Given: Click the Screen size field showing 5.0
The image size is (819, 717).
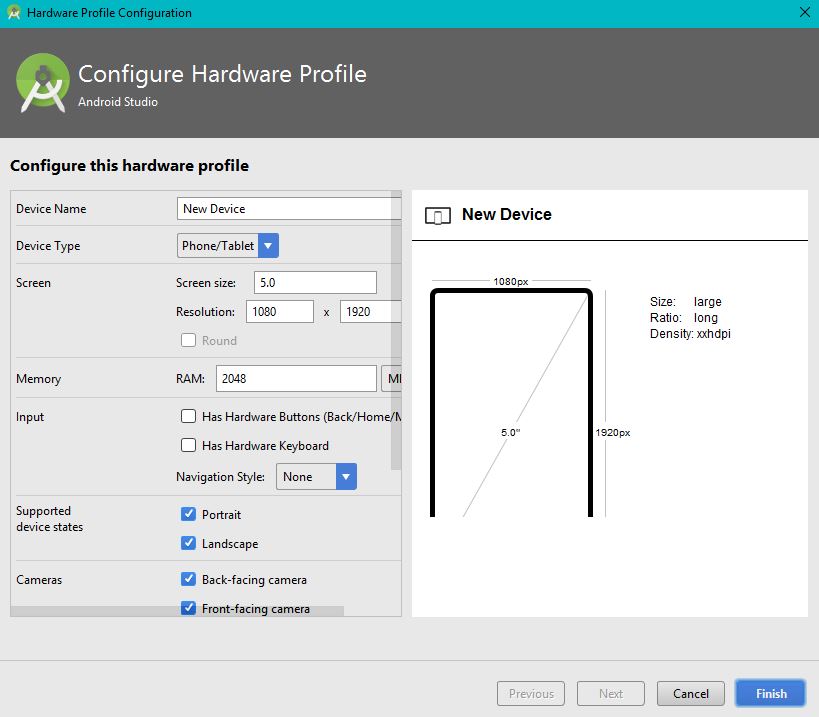Looking at the screenshot, I should coord(315,283).
